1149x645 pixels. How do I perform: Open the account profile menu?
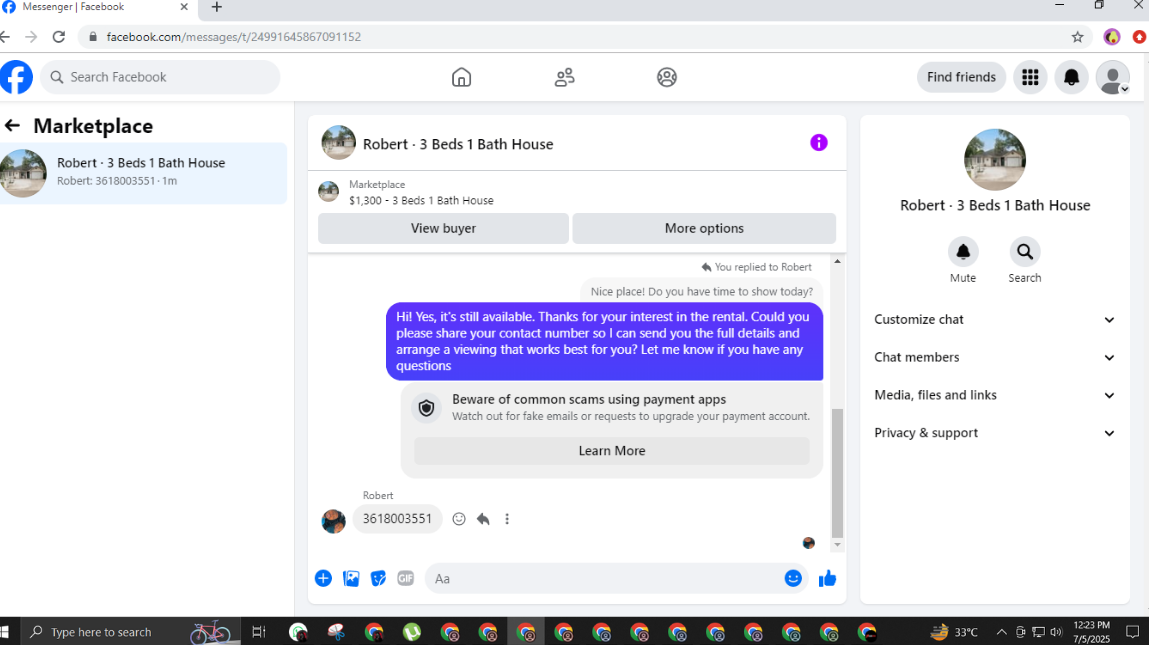[1112, 77]
